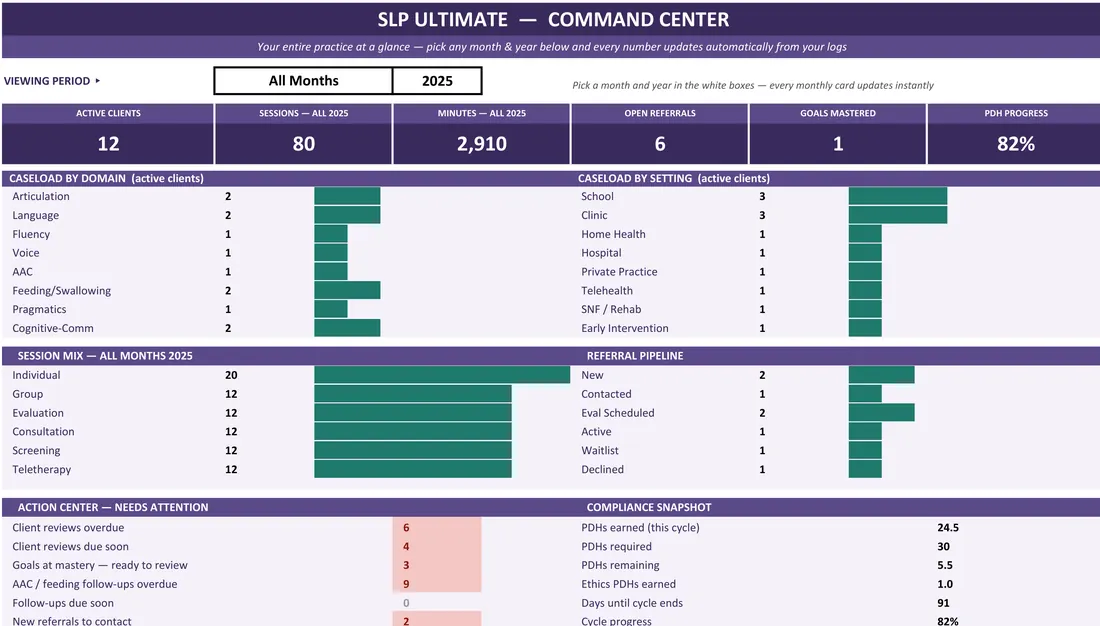Select the Cognitive-Comm domain row label

[53, 328]
